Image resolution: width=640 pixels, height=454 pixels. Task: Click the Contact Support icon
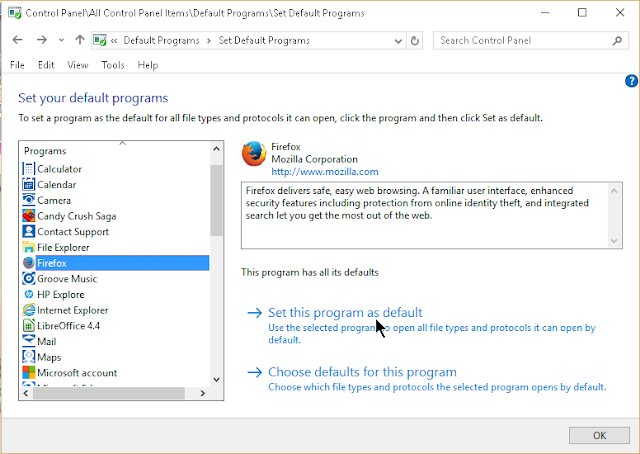[x=29, y=231]
